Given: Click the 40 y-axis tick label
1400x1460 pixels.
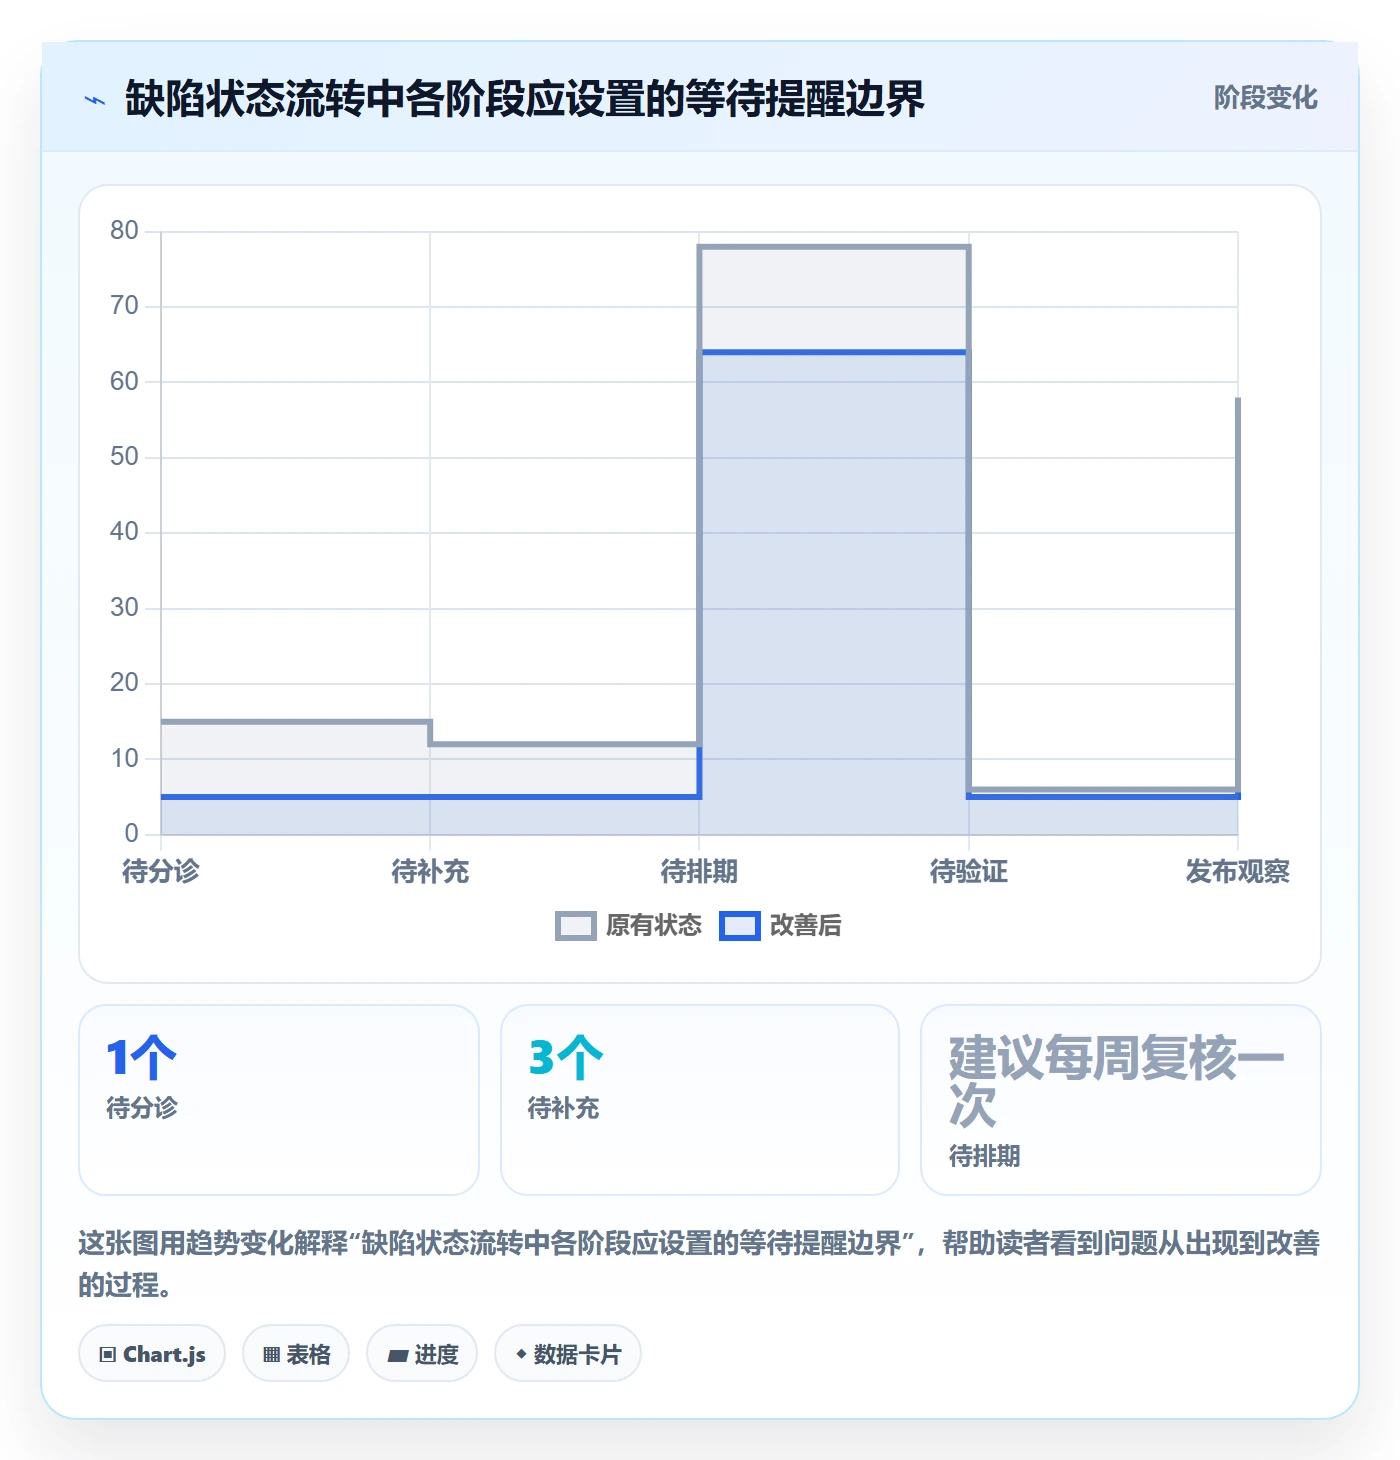Looking at the screenshot, I should [124, 532].
